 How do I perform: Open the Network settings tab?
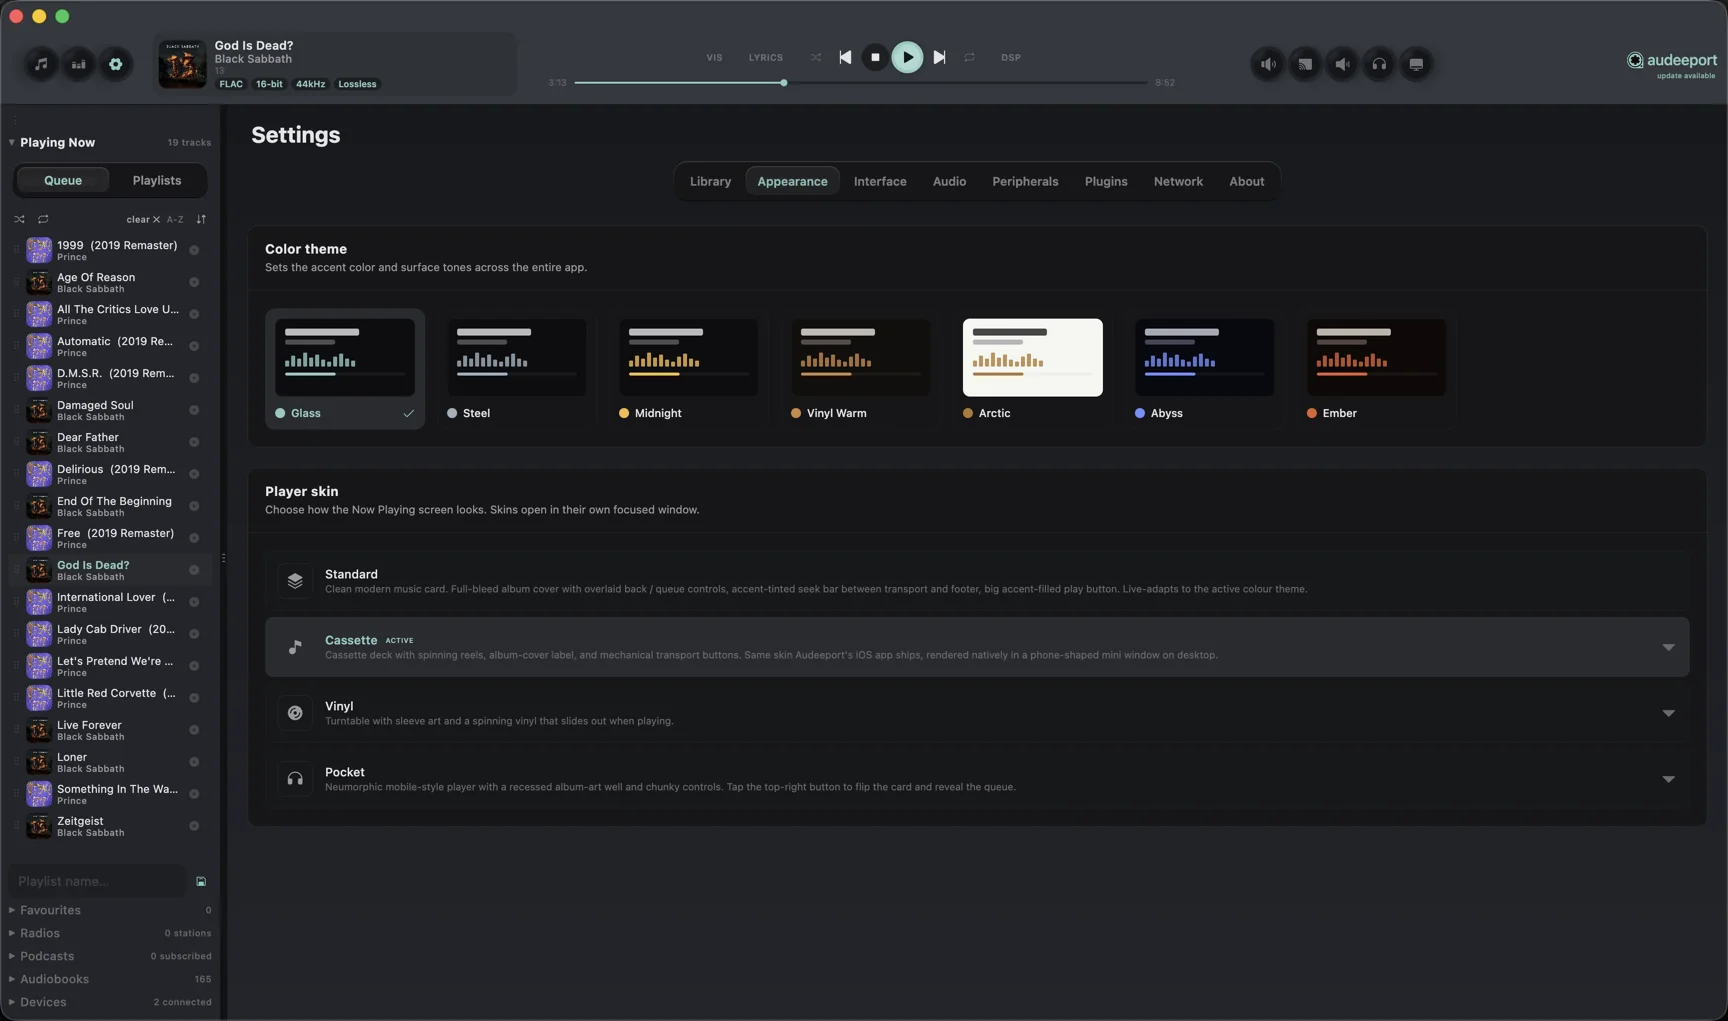[1178, 182]
